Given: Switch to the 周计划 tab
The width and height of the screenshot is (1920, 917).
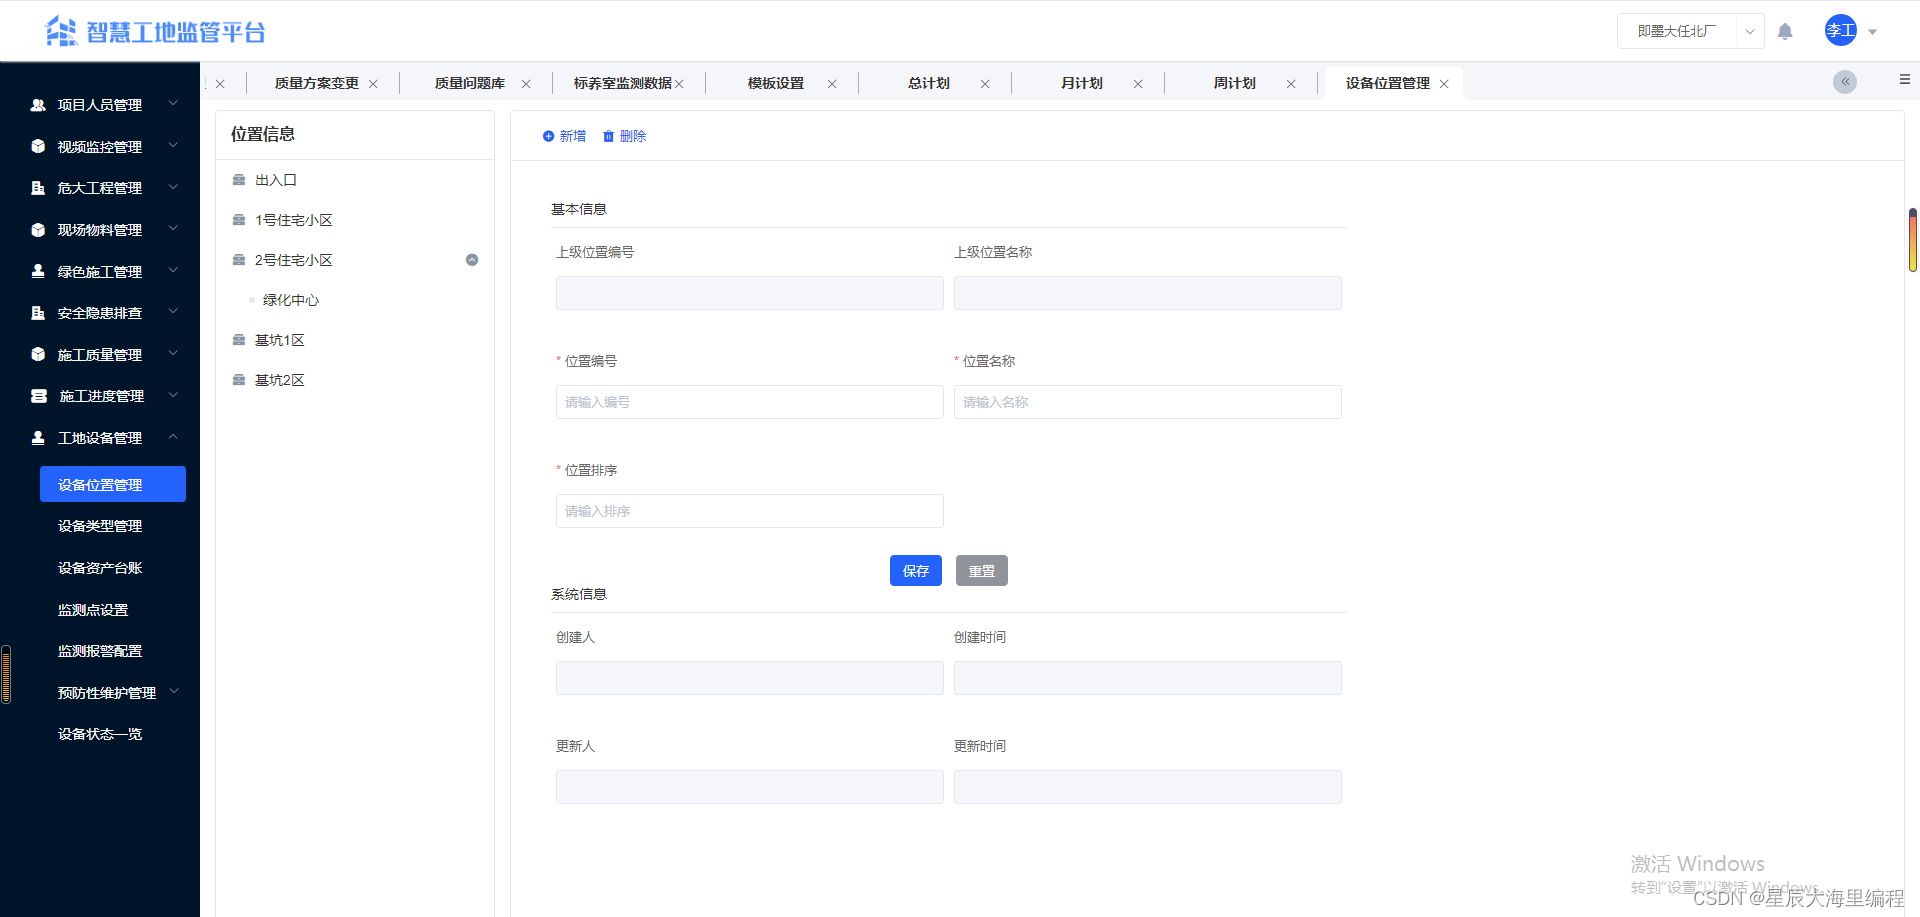Looking at the screenshot, I should click(x=1235, y=83).
